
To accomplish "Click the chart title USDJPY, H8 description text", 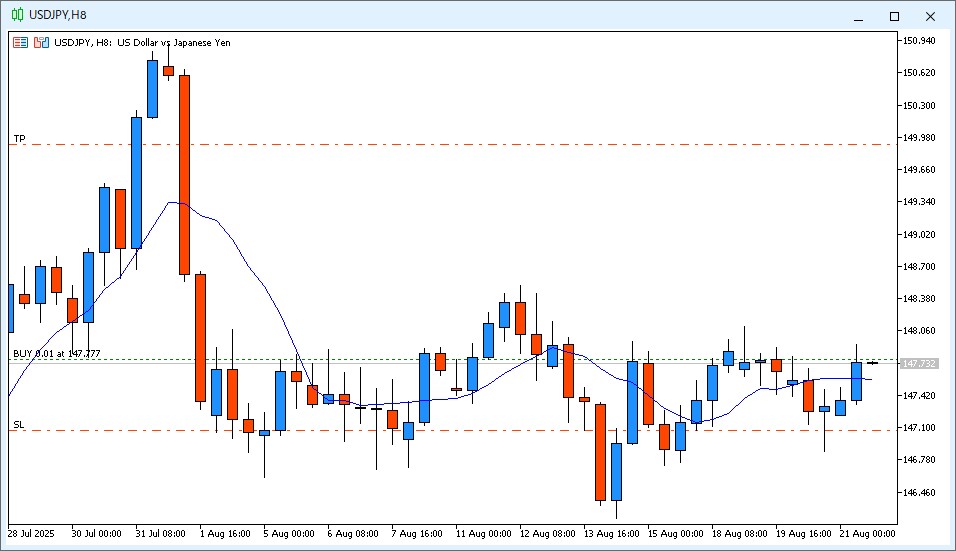I will click(x=142, y=43).
